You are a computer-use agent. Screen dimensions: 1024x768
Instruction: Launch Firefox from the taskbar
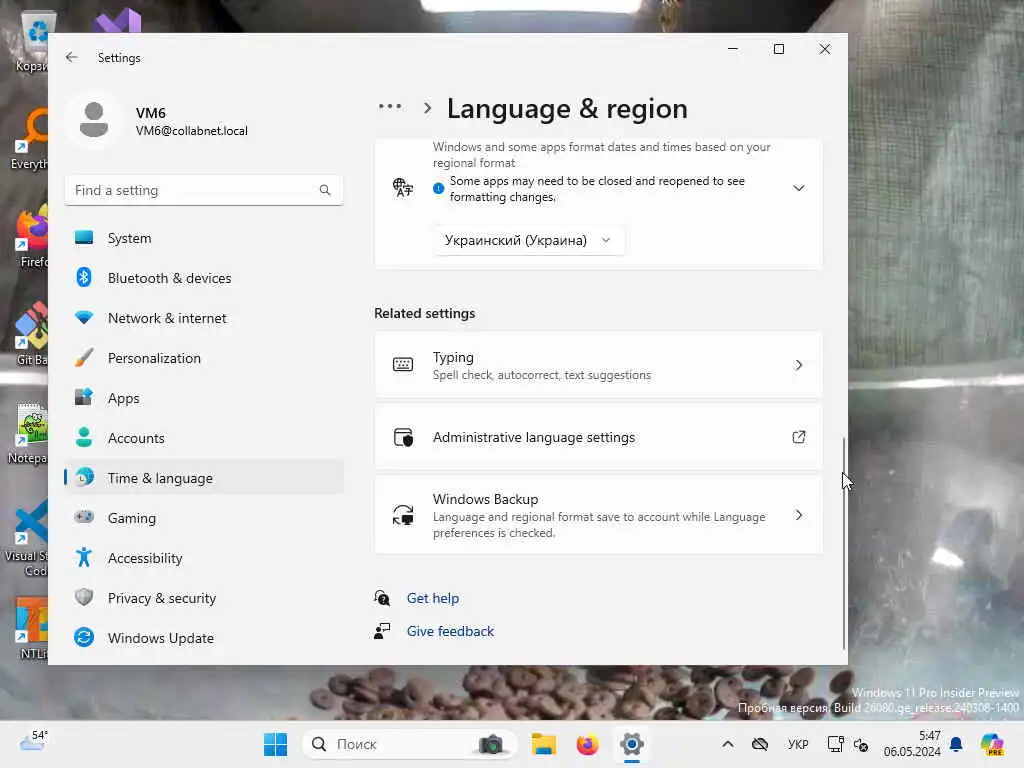[587, 744]
